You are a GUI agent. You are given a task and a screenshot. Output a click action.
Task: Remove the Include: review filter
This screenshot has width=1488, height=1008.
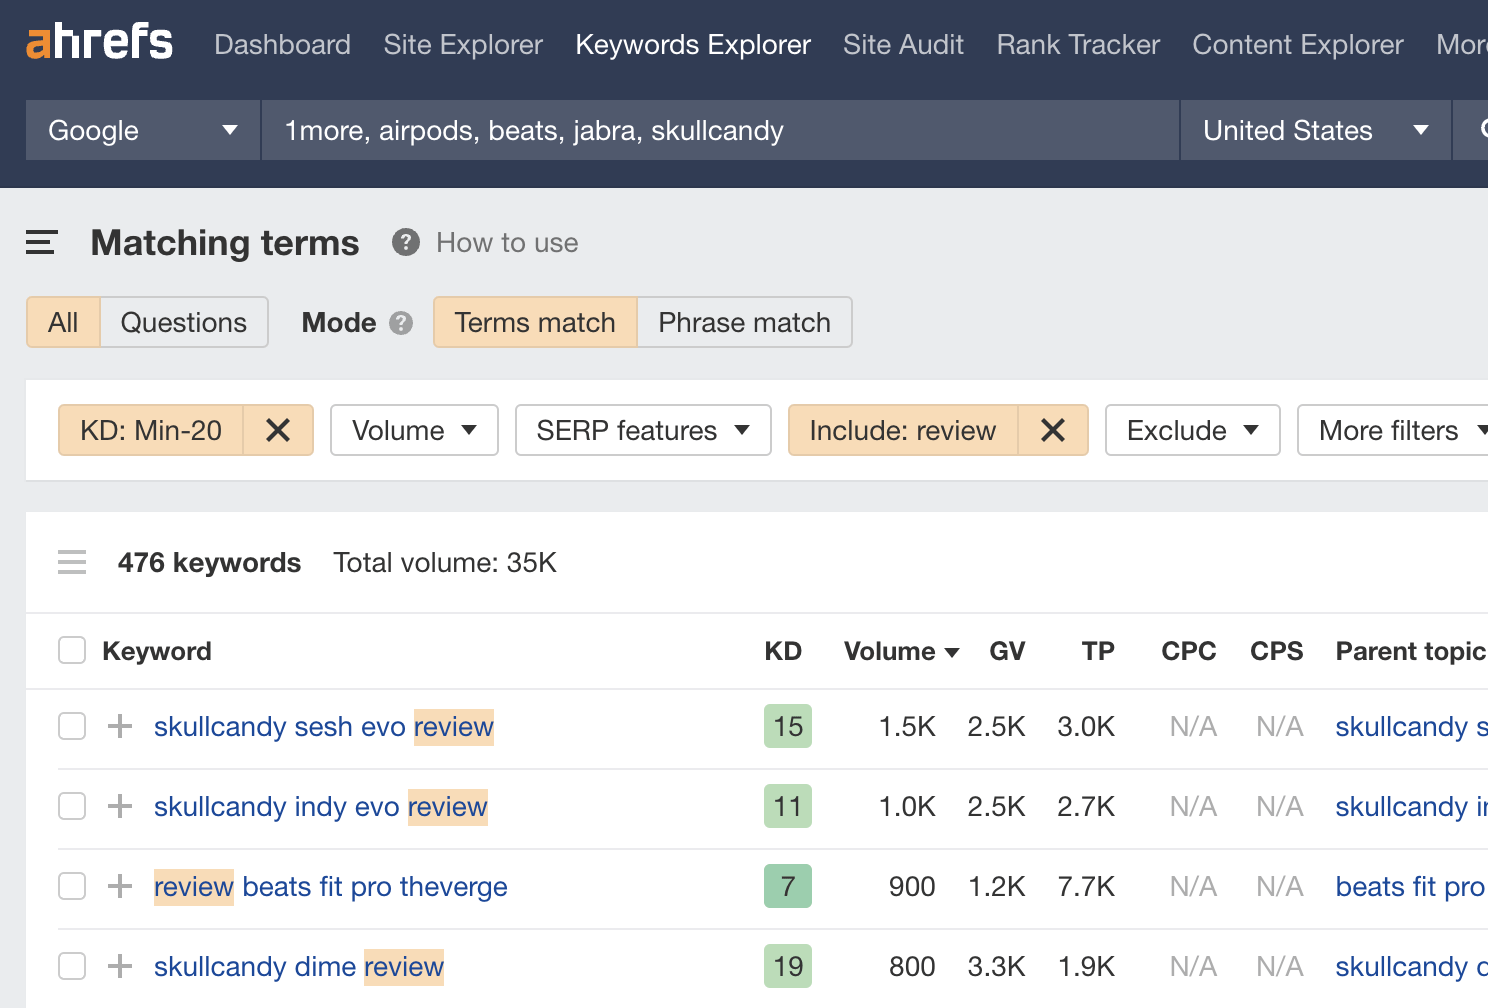click(1053, 430)
